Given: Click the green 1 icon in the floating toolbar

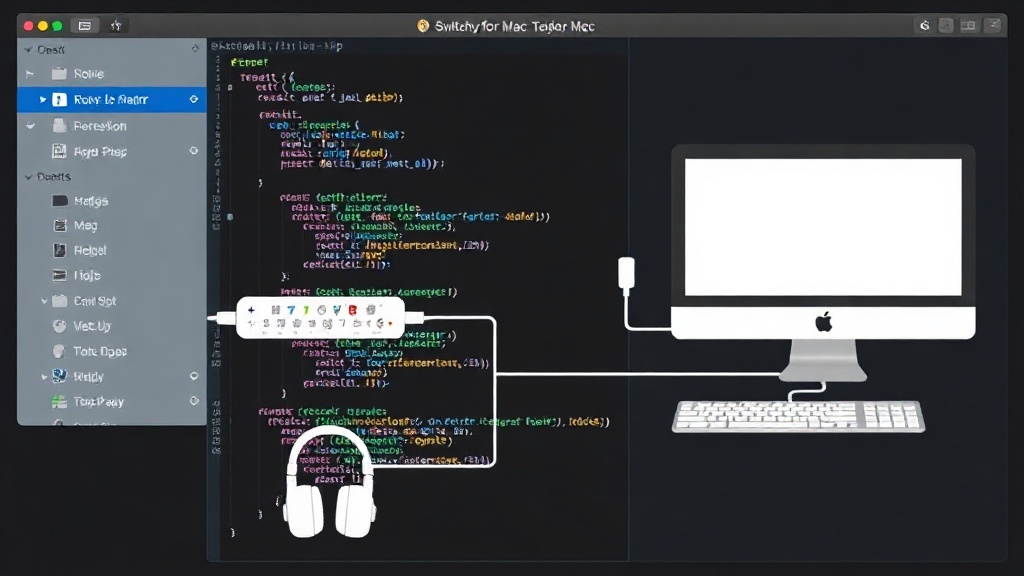Looking at the screenshot, I should (305, 310).
